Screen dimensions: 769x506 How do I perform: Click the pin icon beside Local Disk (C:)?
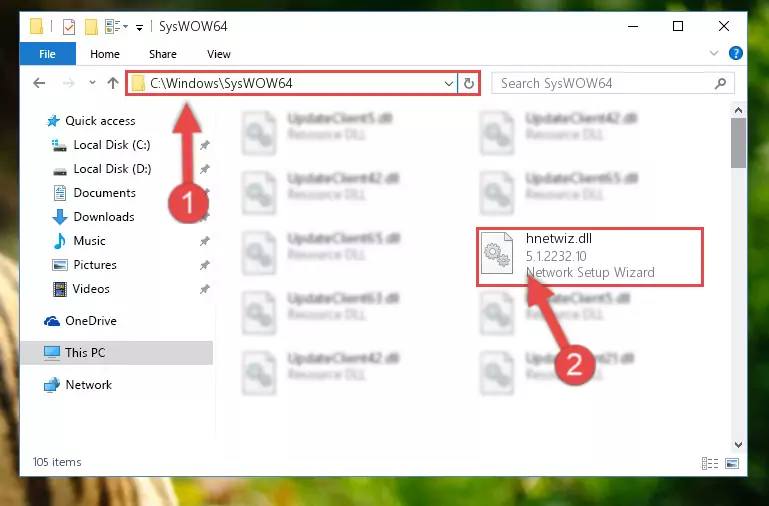[205, 145]
